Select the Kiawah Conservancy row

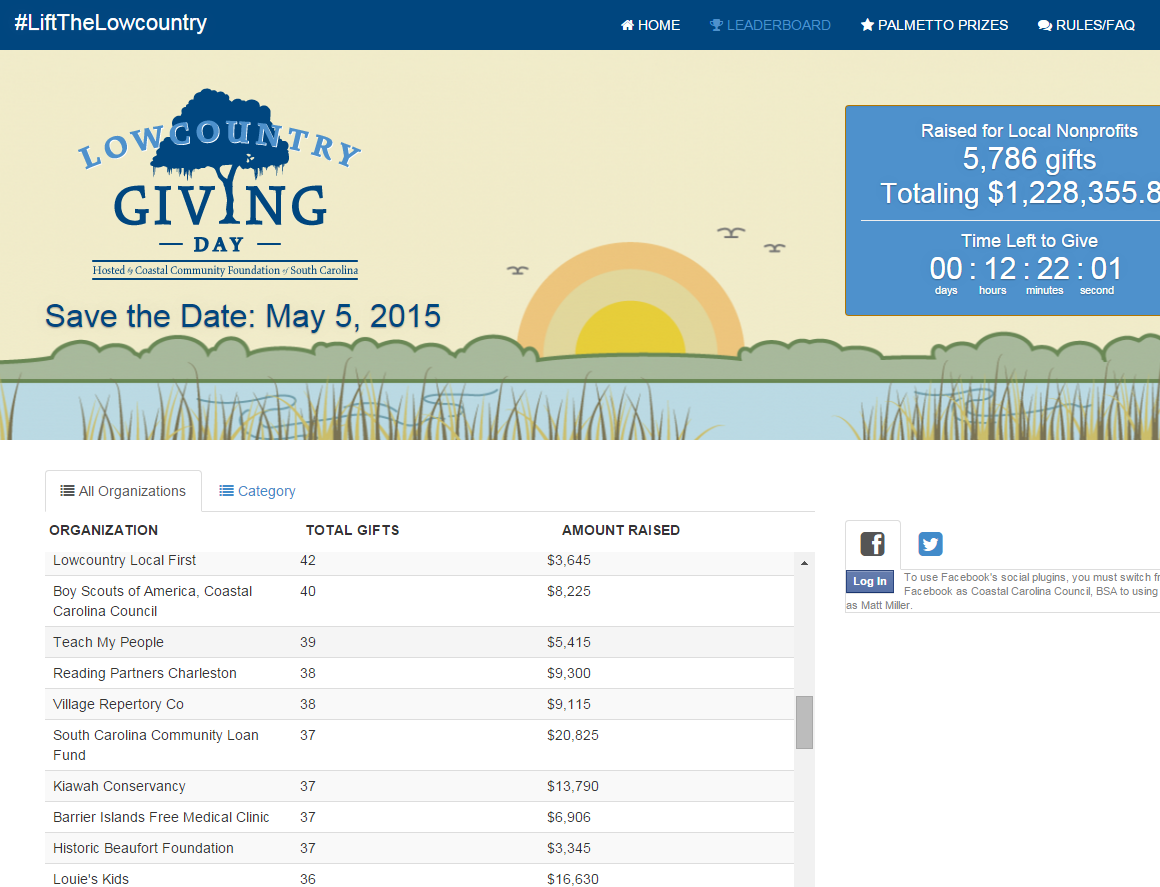pos(419,786)
